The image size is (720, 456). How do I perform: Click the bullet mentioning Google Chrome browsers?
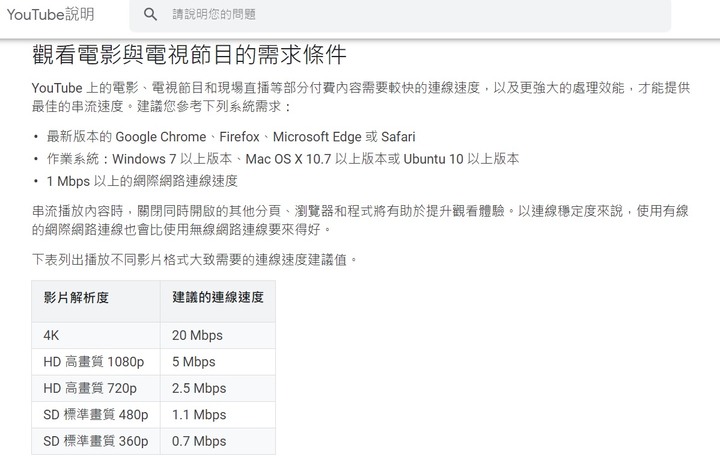point(231,136)
